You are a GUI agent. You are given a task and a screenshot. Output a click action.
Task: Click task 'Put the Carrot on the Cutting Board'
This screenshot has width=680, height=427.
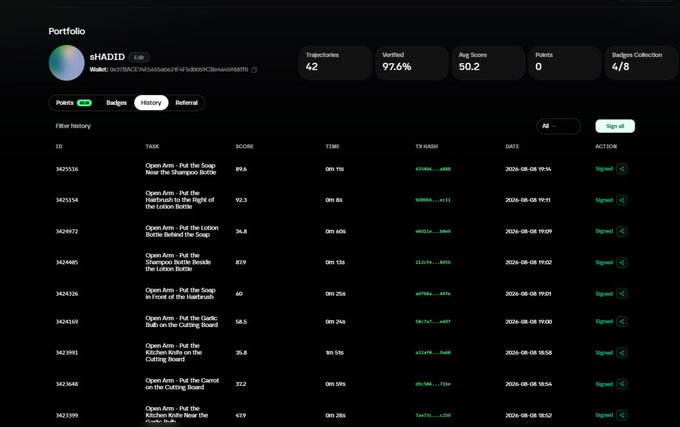[182, 384]
